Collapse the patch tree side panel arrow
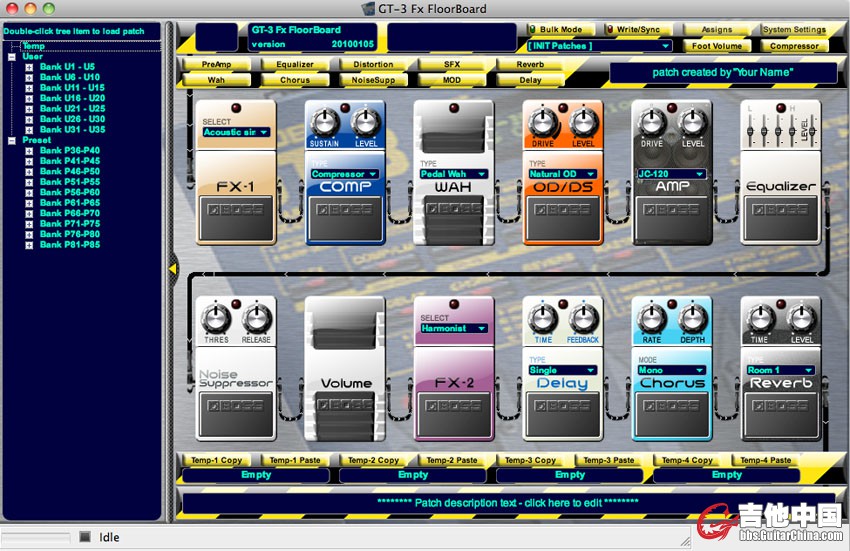The width and height of the screenshot is (850, 551). click(172, 268)
